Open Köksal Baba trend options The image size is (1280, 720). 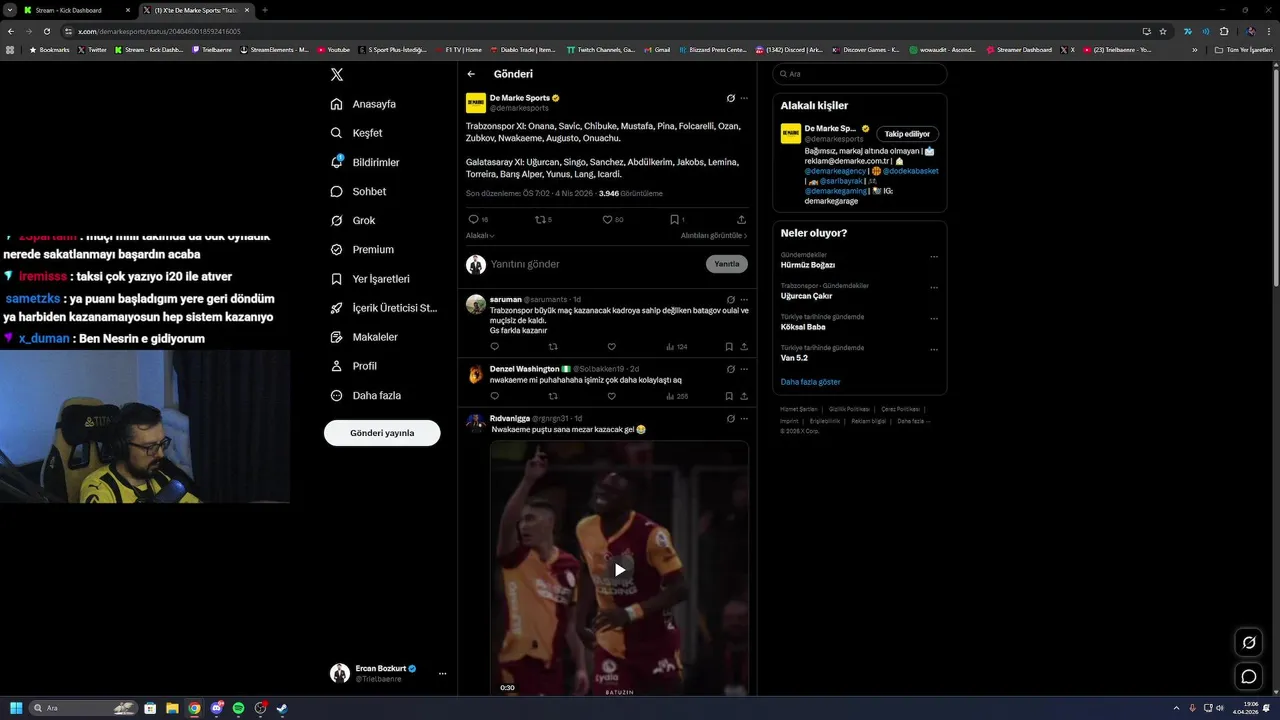click(x=934, y=319)
